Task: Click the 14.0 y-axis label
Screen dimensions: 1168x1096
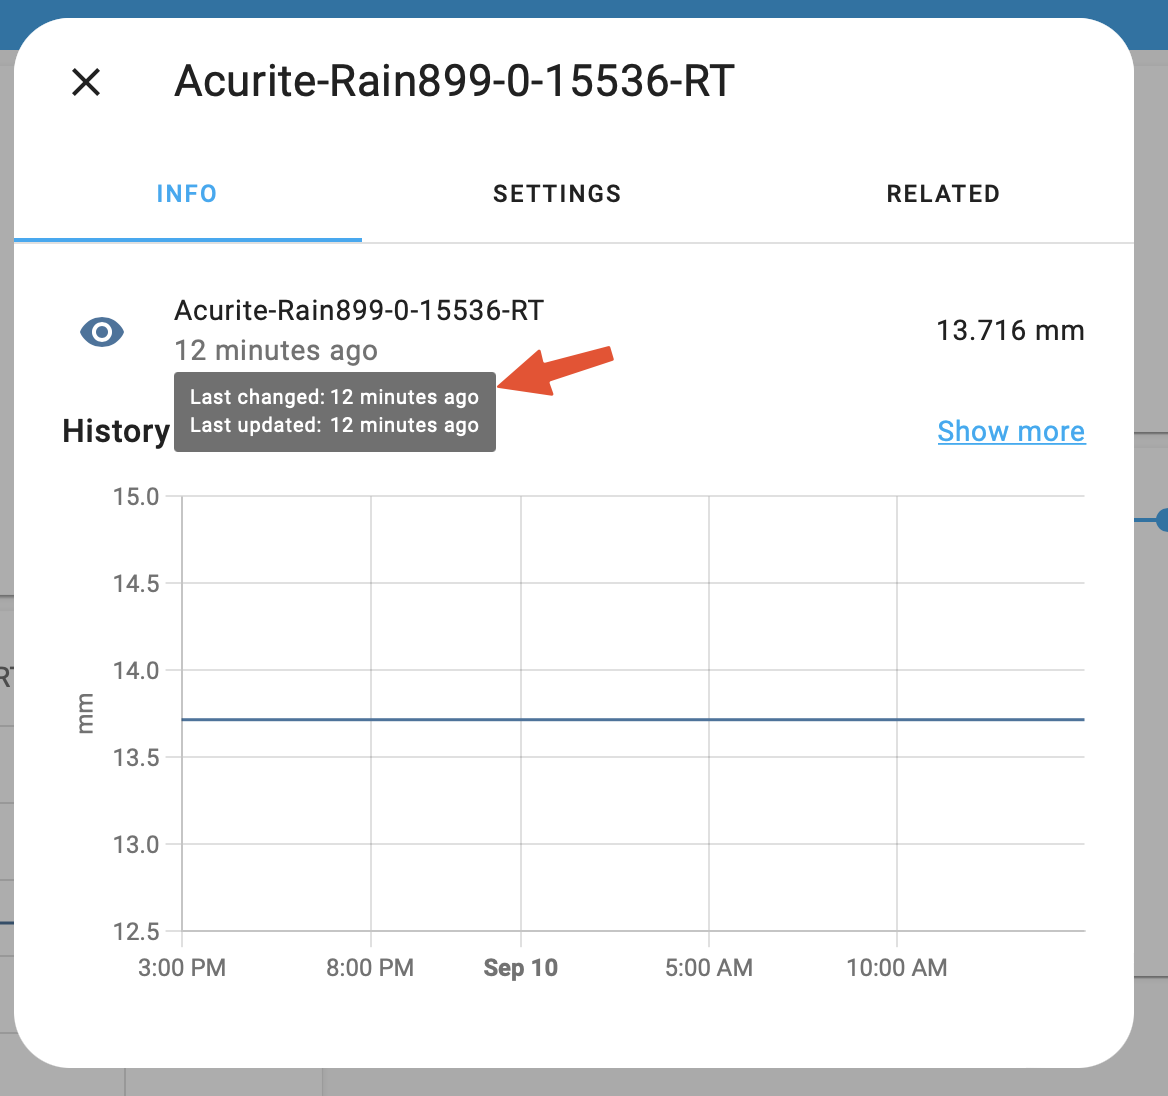Action: (136, 671)
